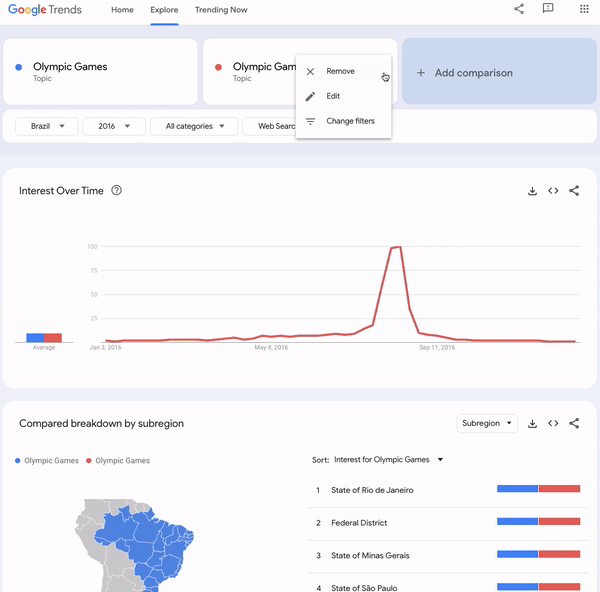Click the share icon in top header
This screenshot has height=592, width=600.
(518, 9)
